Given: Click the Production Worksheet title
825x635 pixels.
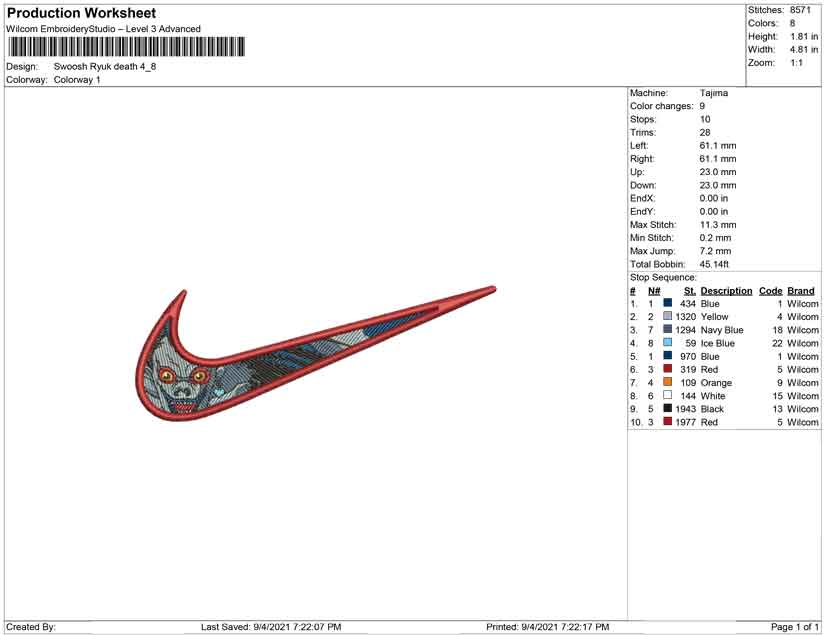Looking at the screenshot, I should tap(82, 13).
